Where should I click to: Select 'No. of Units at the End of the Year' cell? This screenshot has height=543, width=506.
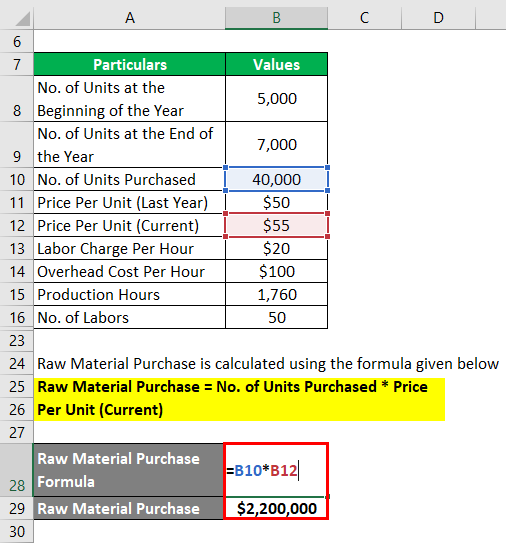[130, 145]
